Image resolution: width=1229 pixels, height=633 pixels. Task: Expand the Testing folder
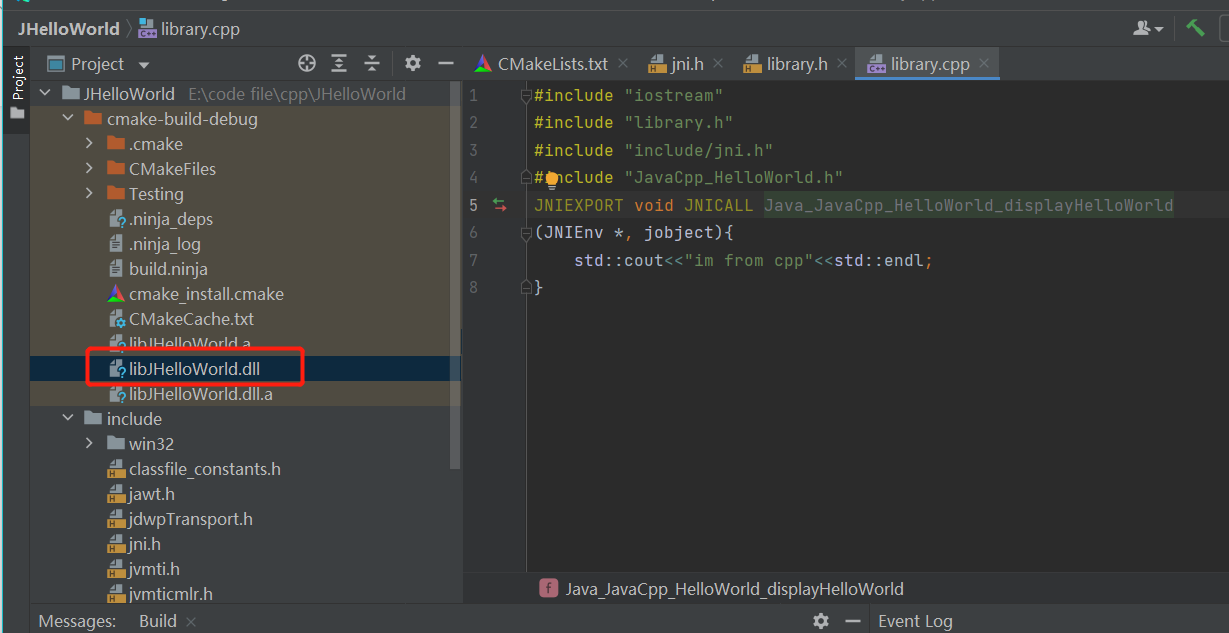click(90, 194)
